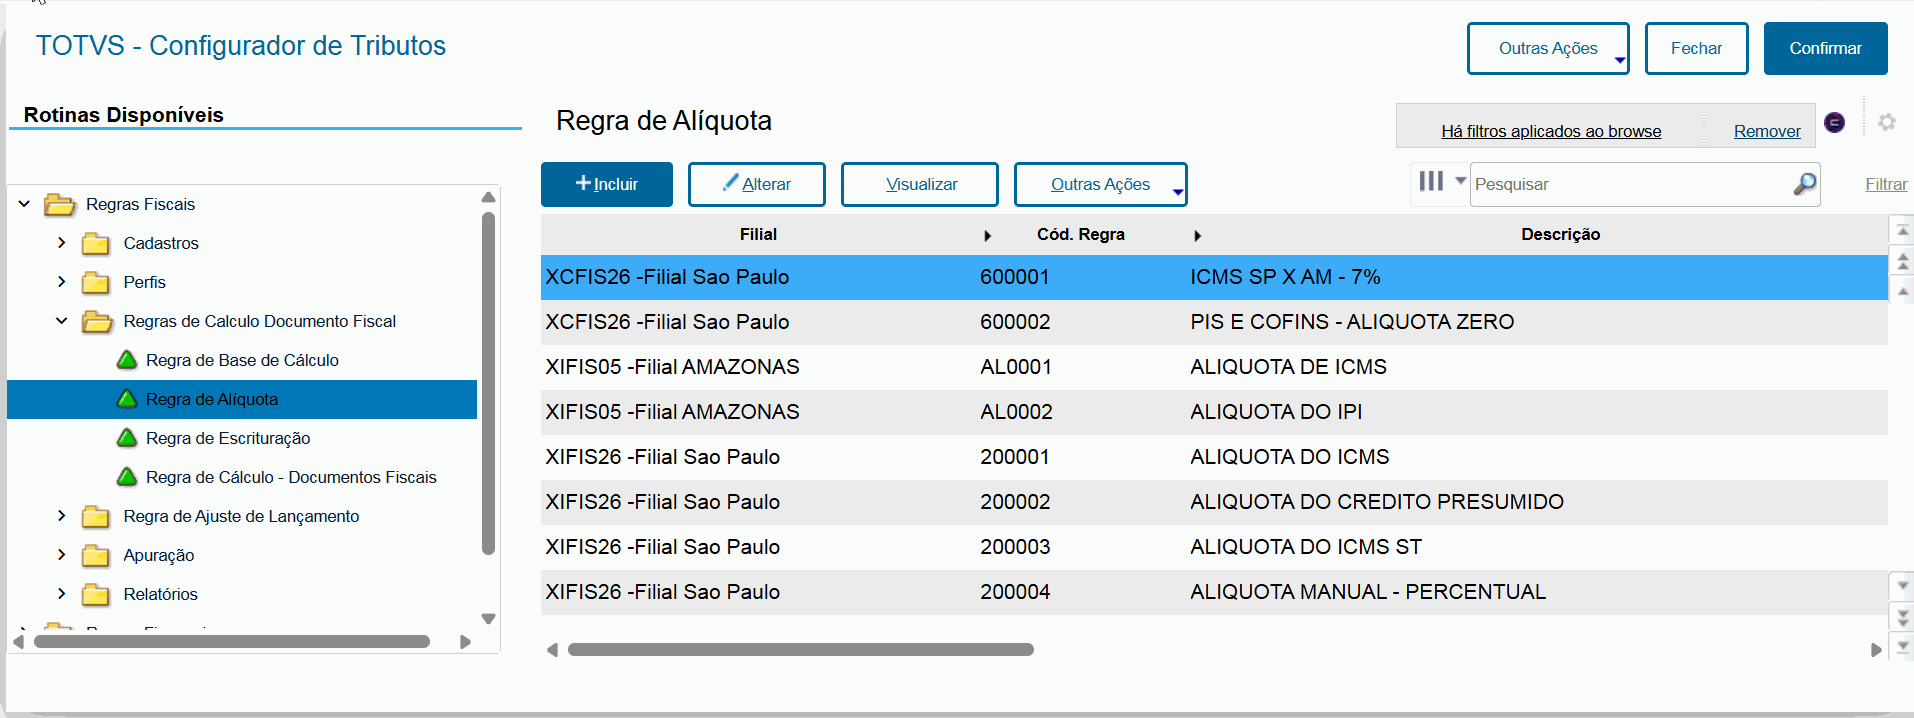The height and width of the screenshot is (718, 1914).
Task: Click the Regra de Base de Cálculo icon
Action: pos(127,360)
